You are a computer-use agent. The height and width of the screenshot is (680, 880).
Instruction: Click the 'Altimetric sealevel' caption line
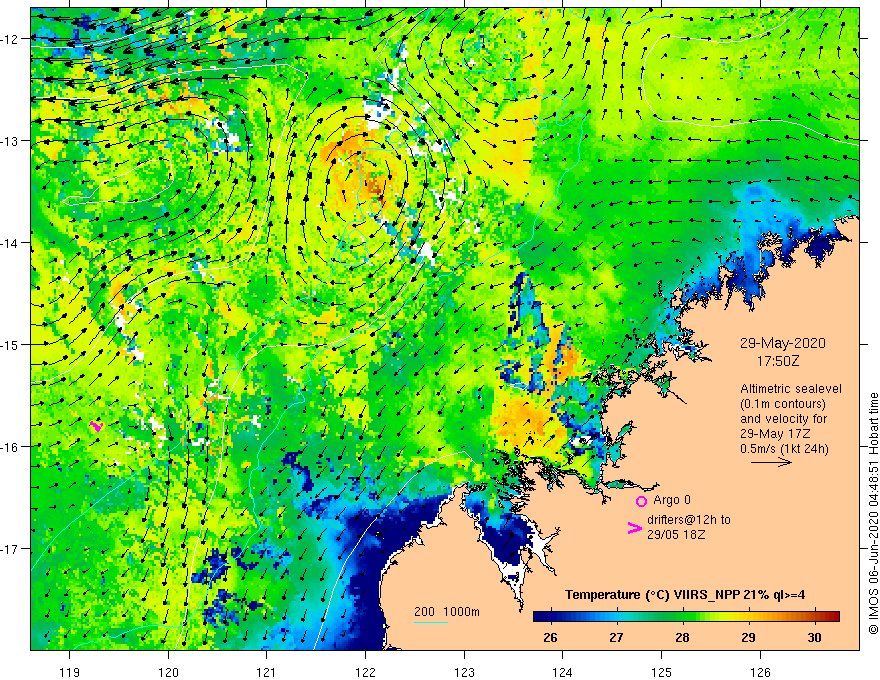[790, 389]
